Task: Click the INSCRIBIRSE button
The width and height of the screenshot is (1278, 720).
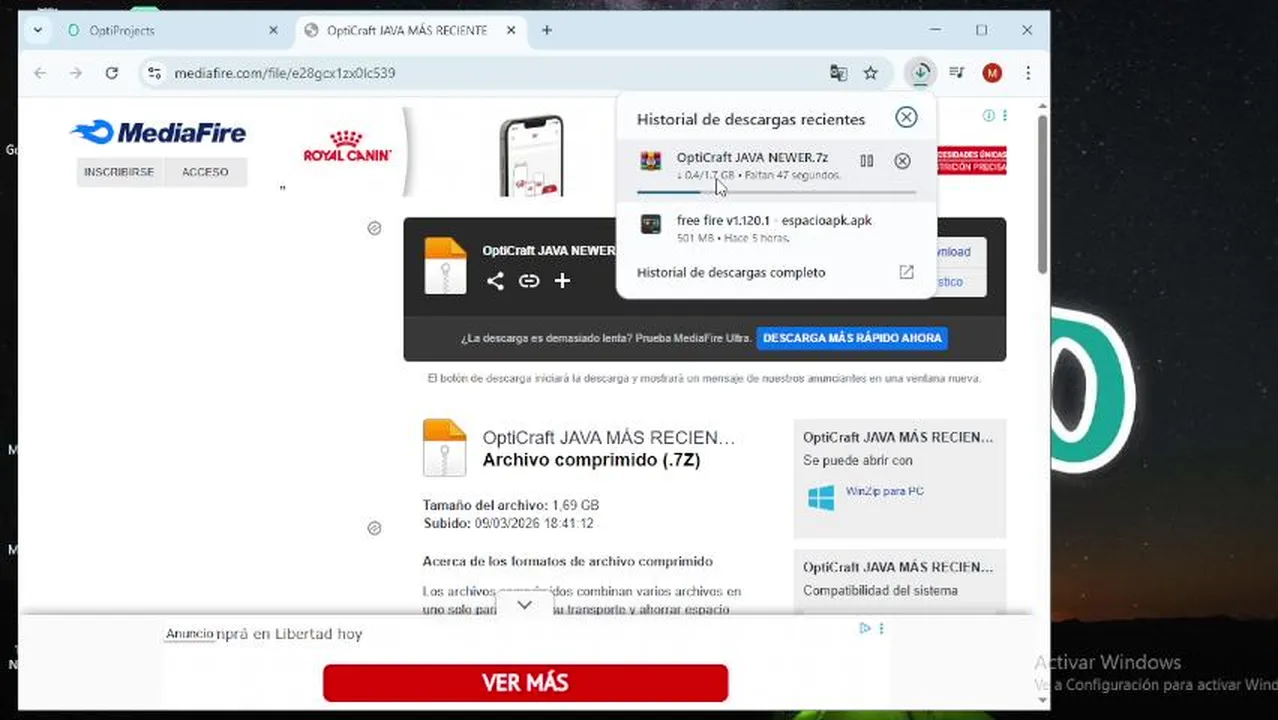Action: (119, 172)
